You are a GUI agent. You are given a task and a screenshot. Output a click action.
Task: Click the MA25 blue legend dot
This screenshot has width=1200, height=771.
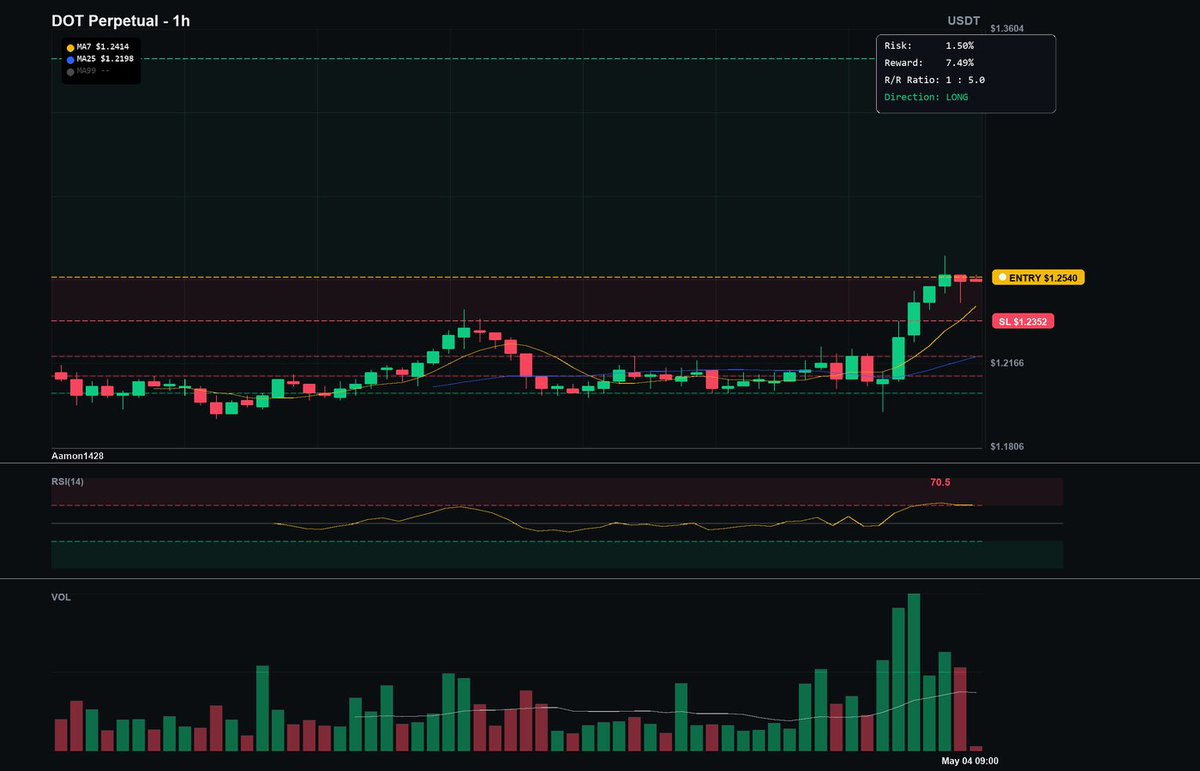[x=70, y=59]
